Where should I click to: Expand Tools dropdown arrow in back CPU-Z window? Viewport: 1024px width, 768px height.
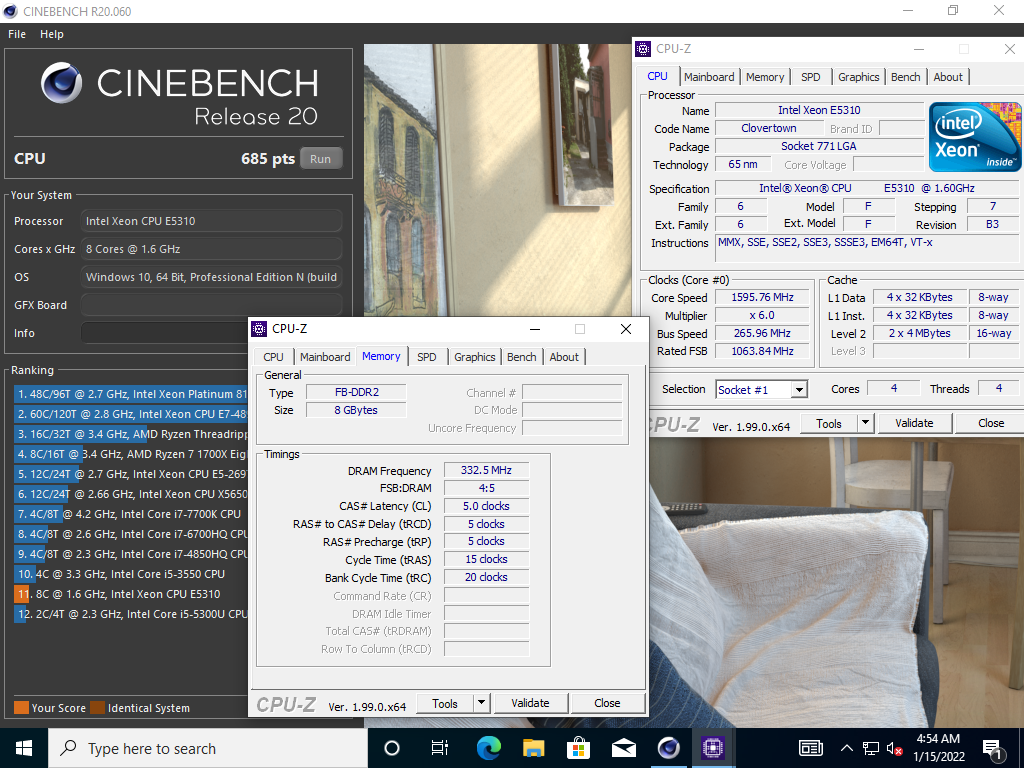coord(865,423)
